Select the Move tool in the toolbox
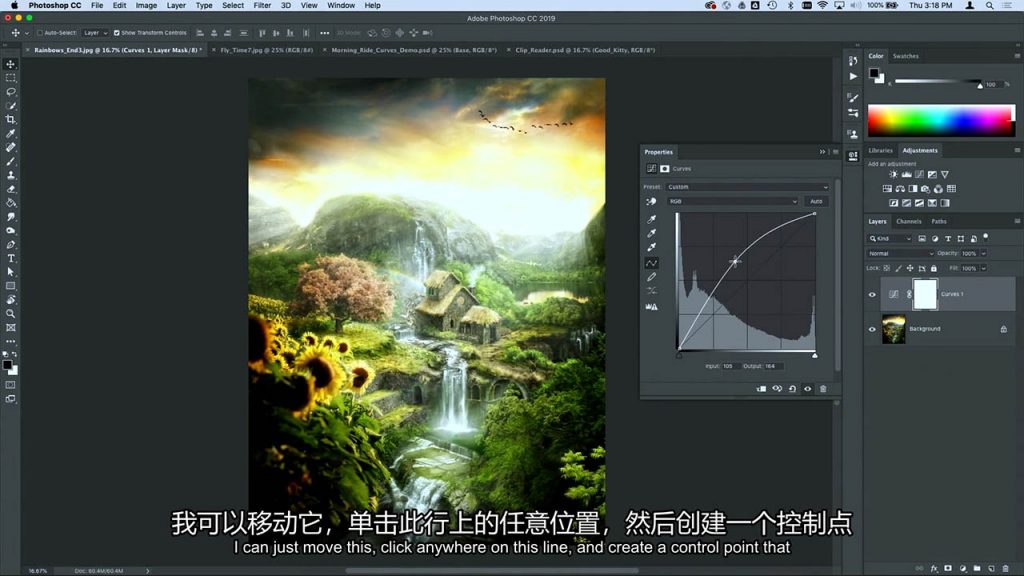This screenshot has width=1024, height=576. (10, 64)
